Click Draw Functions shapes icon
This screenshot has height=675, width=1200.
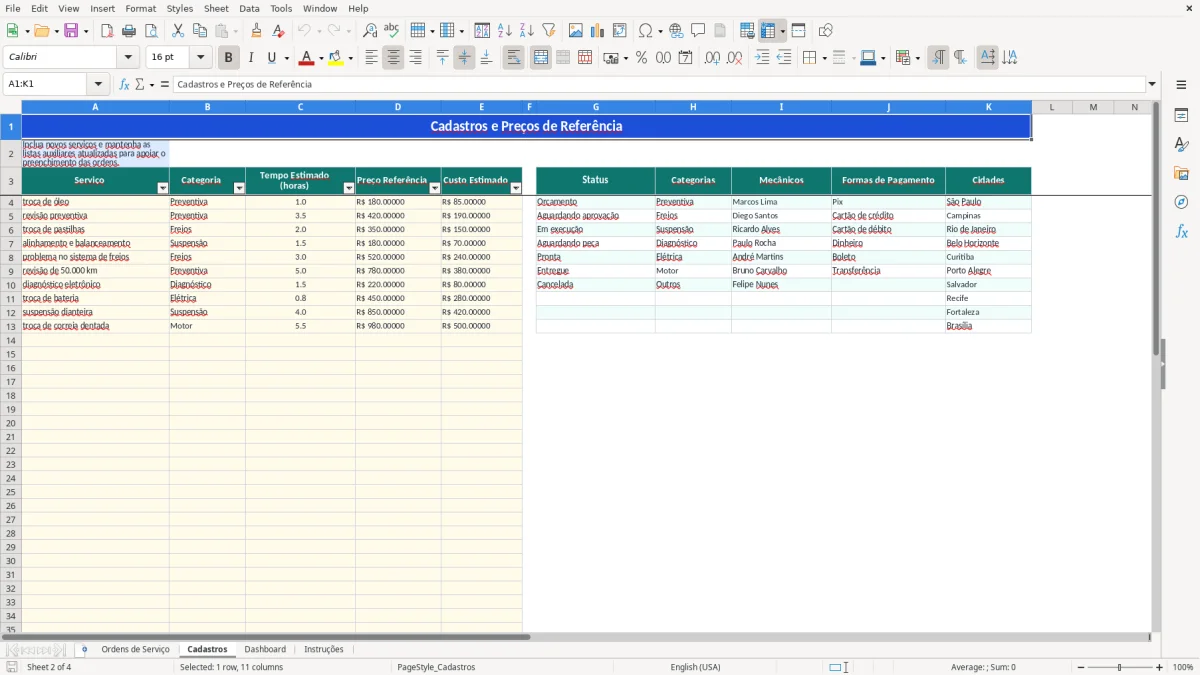click(x=826, y=31)
